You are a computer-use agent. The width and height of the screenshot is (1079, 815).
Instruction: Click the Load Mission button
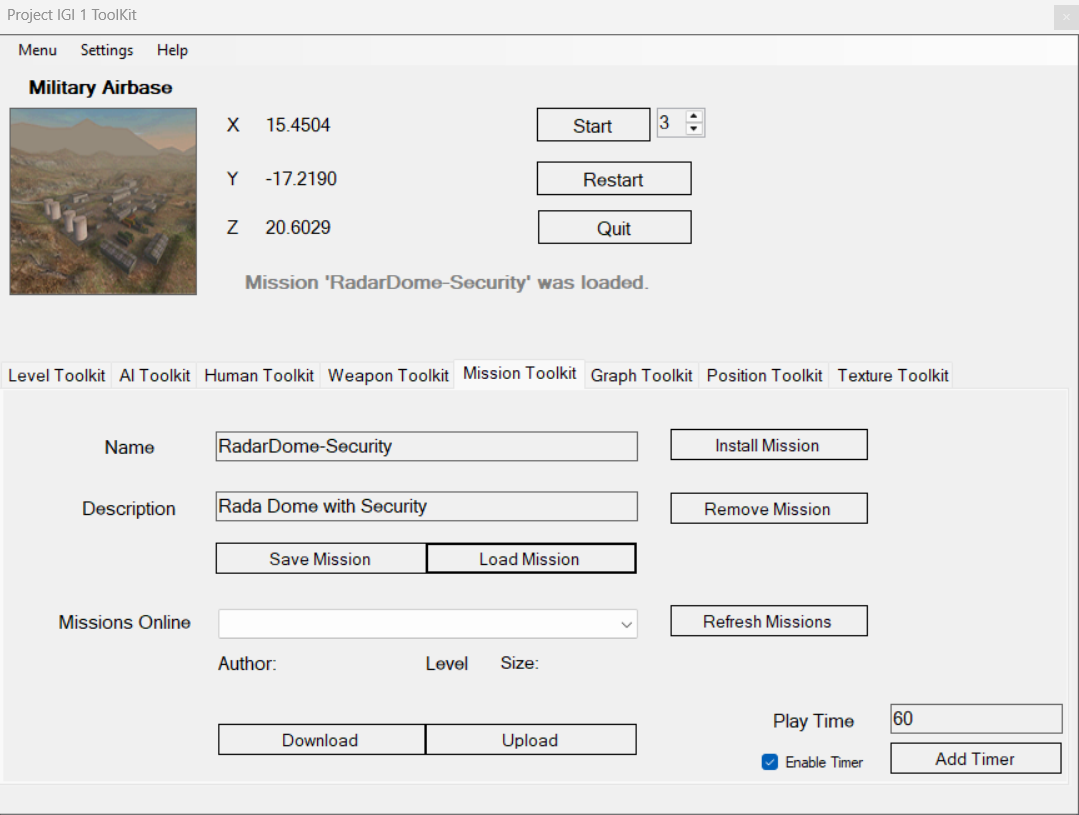point(531,558)
